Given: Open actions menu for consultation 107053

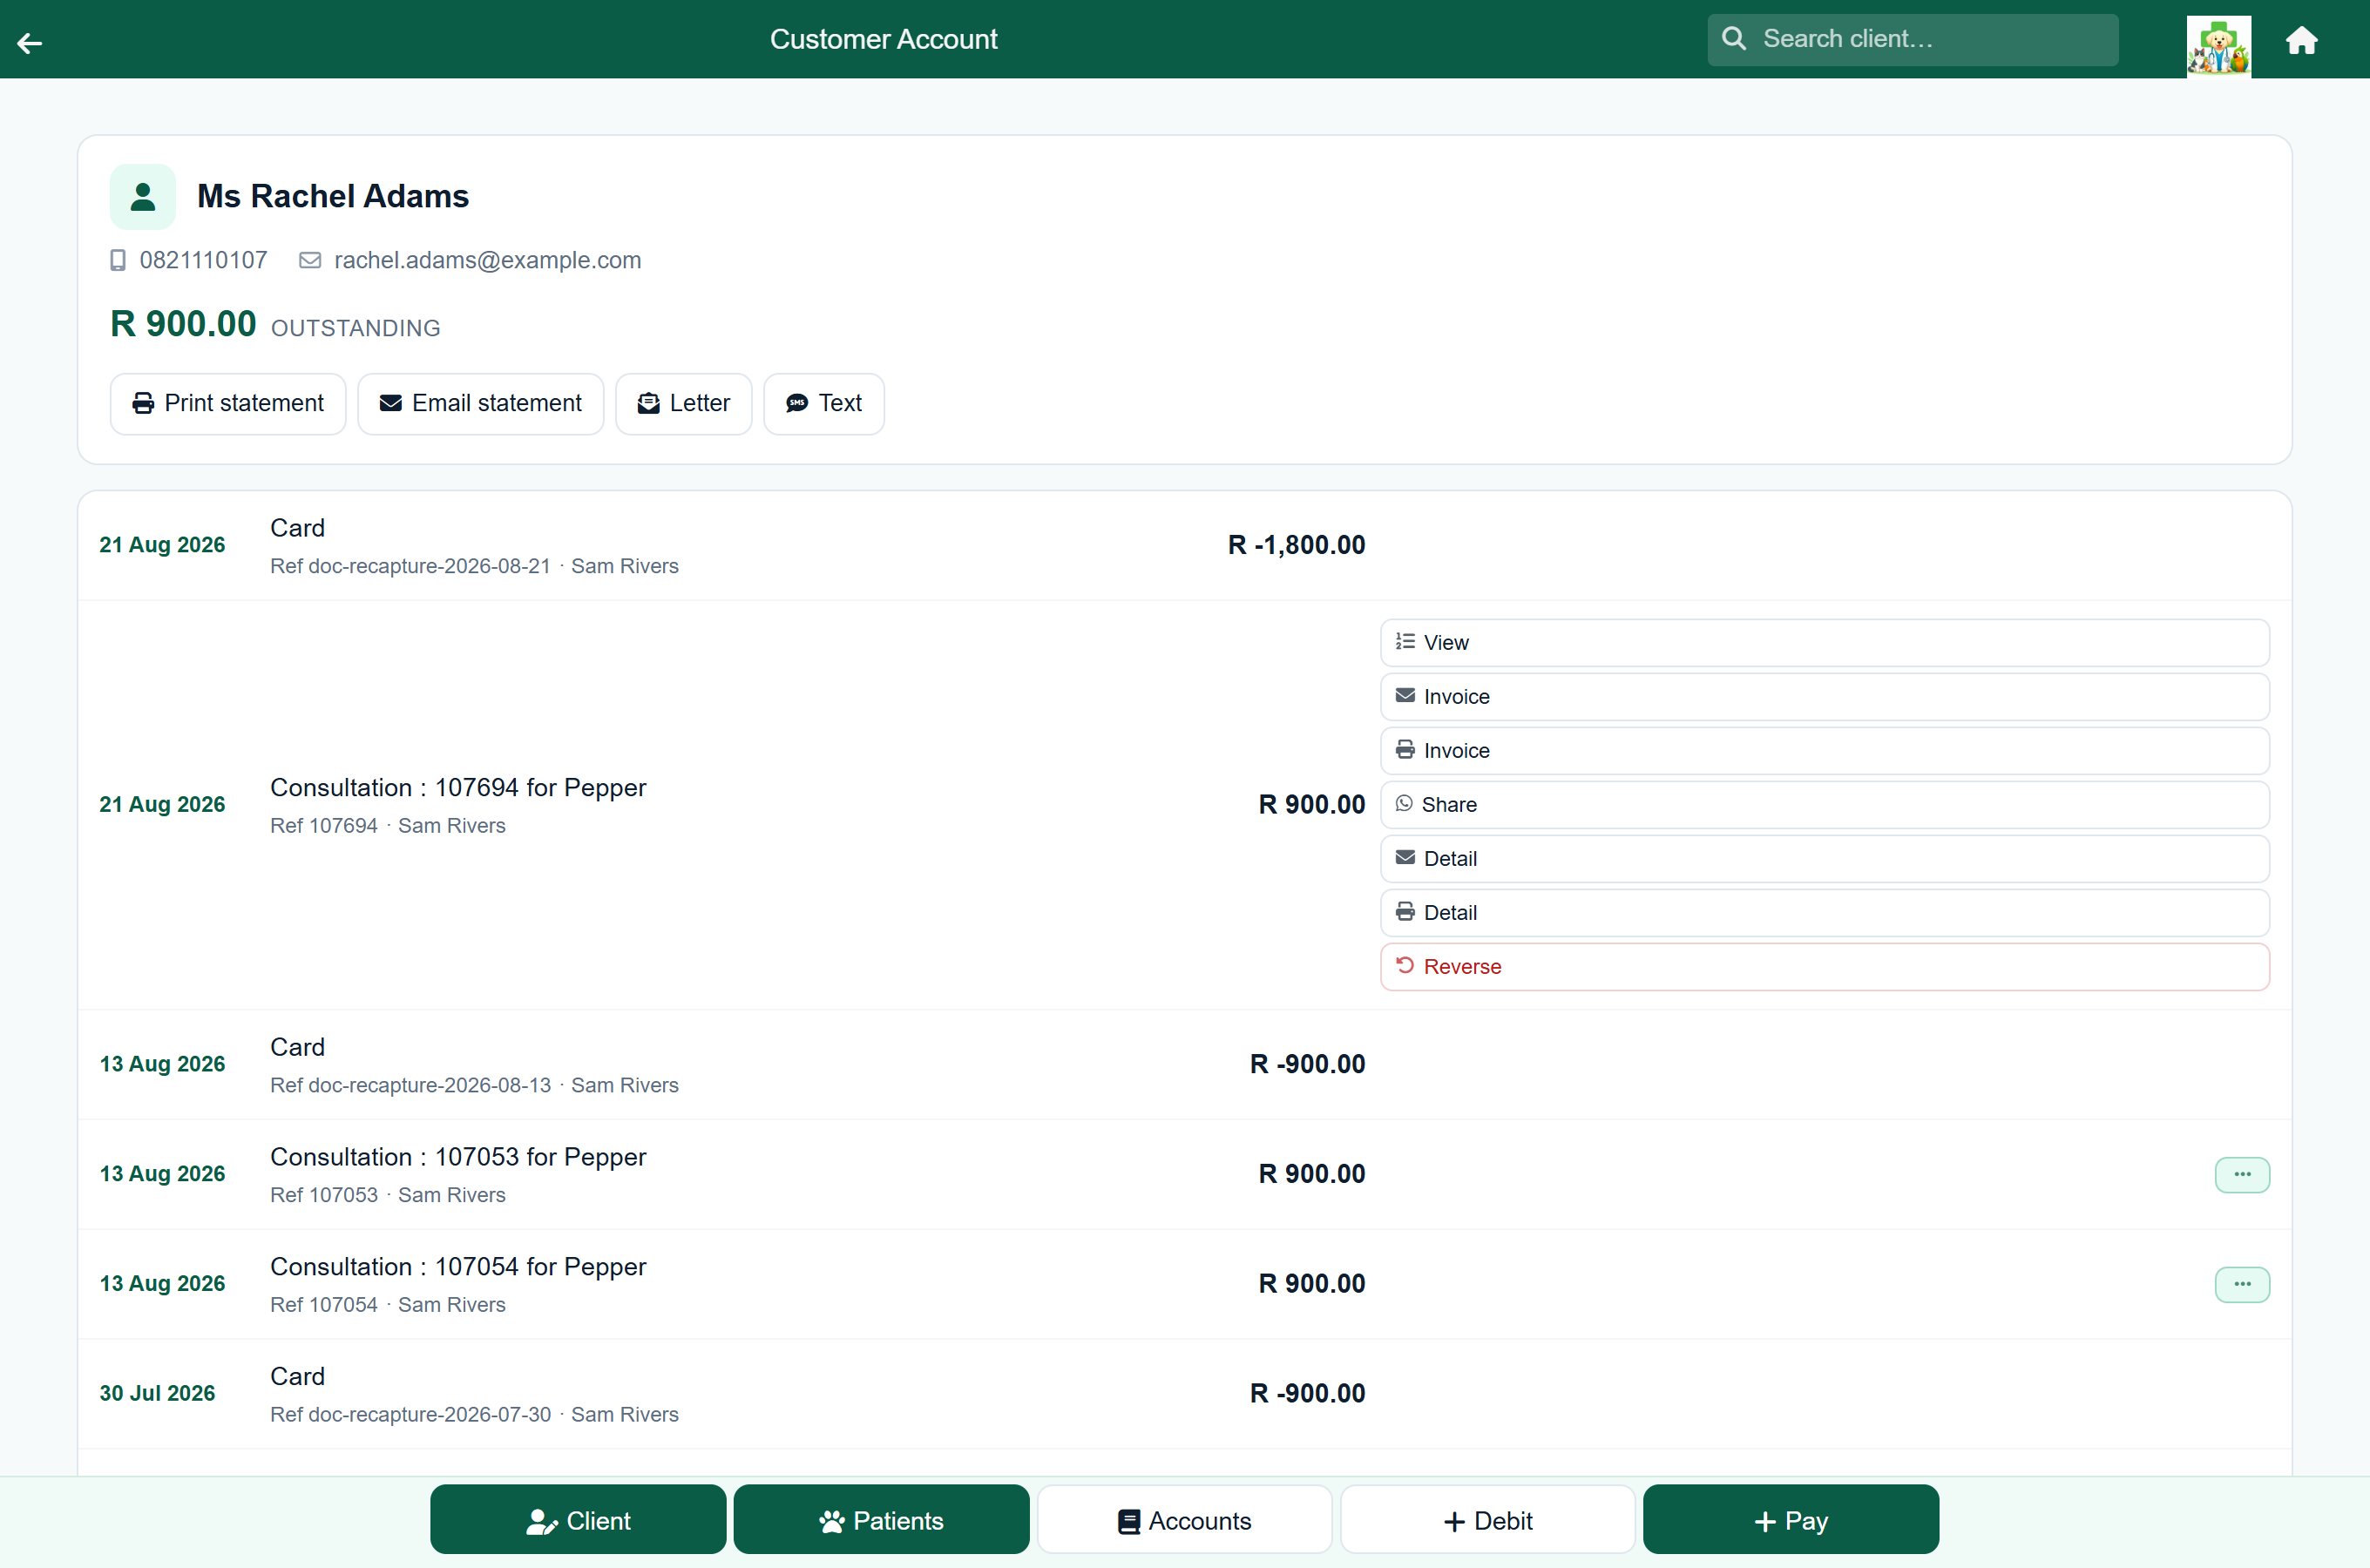Looking at the screenshot, I should click(x=2242, y=1174).
